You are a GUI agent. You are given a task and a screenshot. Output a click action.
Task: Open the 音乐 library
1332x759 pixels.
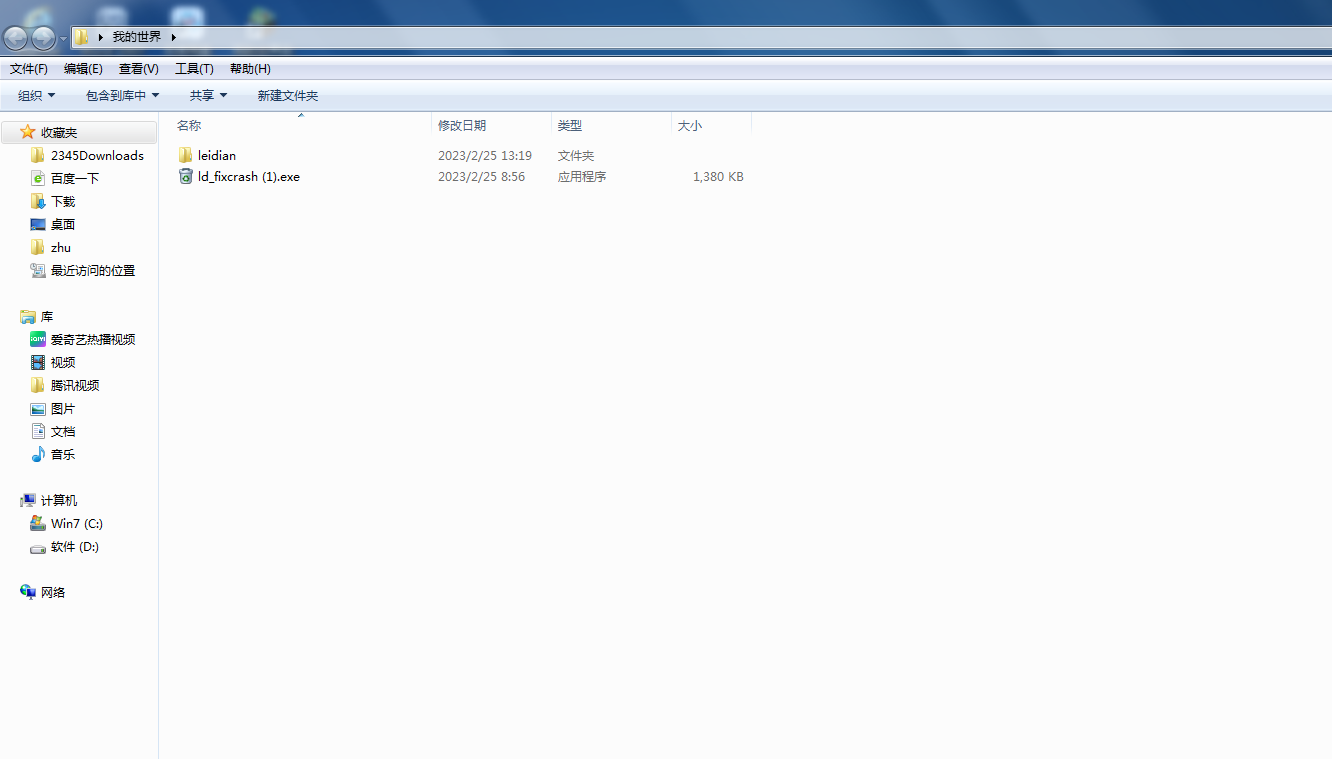click(x=62, y=455)
